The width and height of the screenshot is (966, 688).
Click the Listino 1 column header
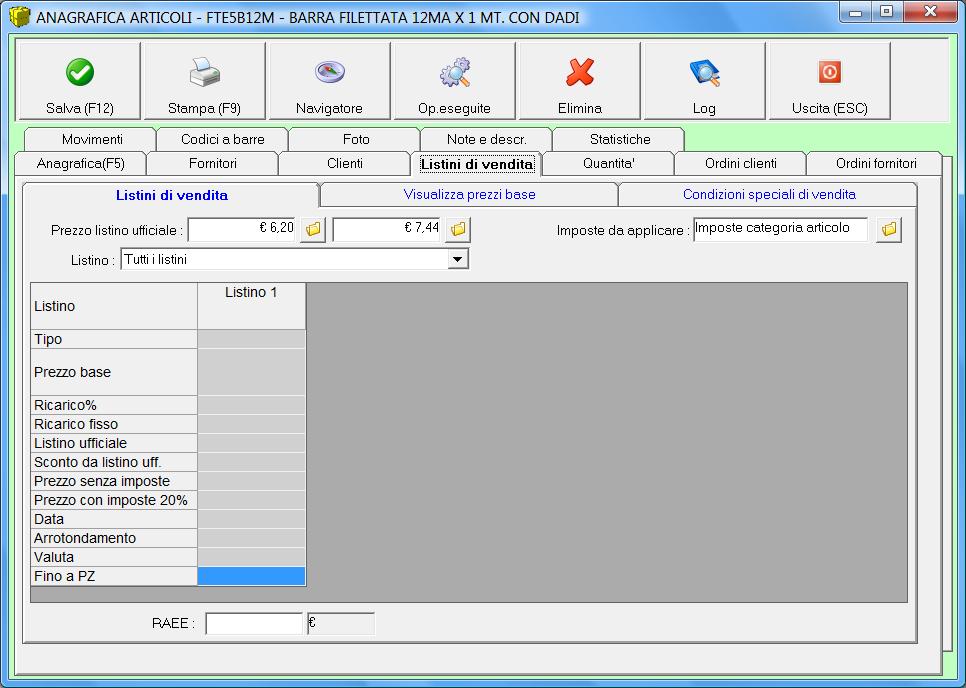click(x=251, y=306)
